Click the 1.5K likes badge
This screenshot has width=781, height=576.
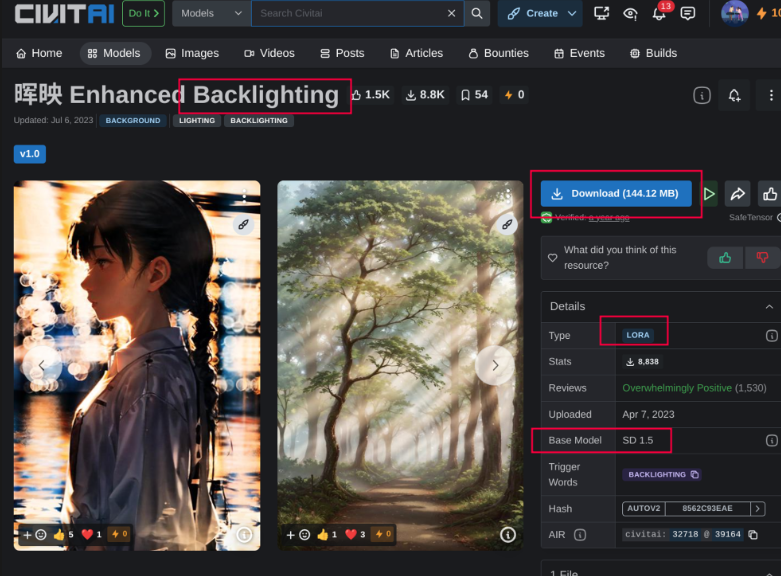pos(371,95)
